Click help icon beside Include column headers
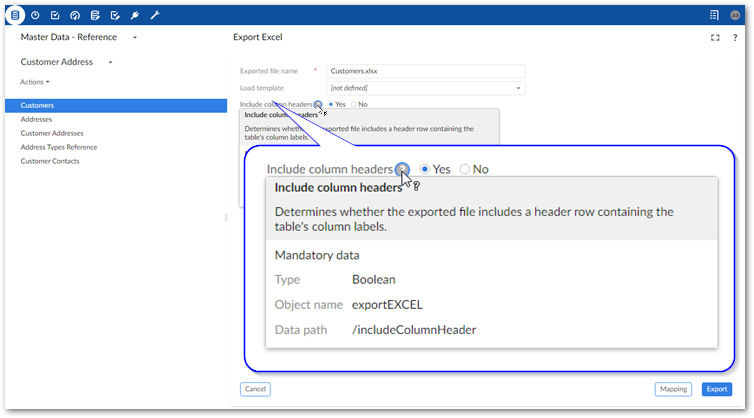754x418 pixels. tap(318, 104)
